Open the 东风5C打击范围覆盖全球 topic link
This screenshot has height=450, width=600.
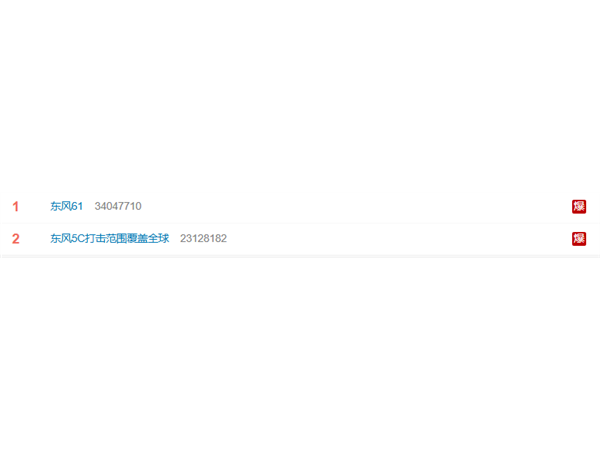[109, 238]
